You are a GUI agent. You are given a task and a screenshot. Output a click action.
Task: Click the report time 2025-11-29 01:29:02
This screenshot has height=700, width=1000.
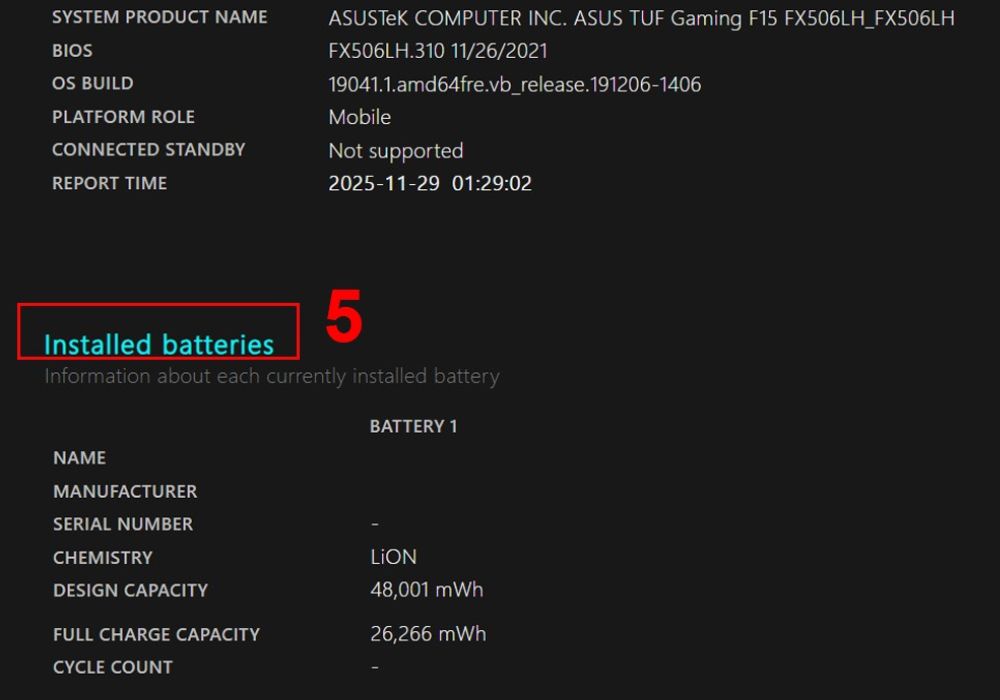pos(430,184)
